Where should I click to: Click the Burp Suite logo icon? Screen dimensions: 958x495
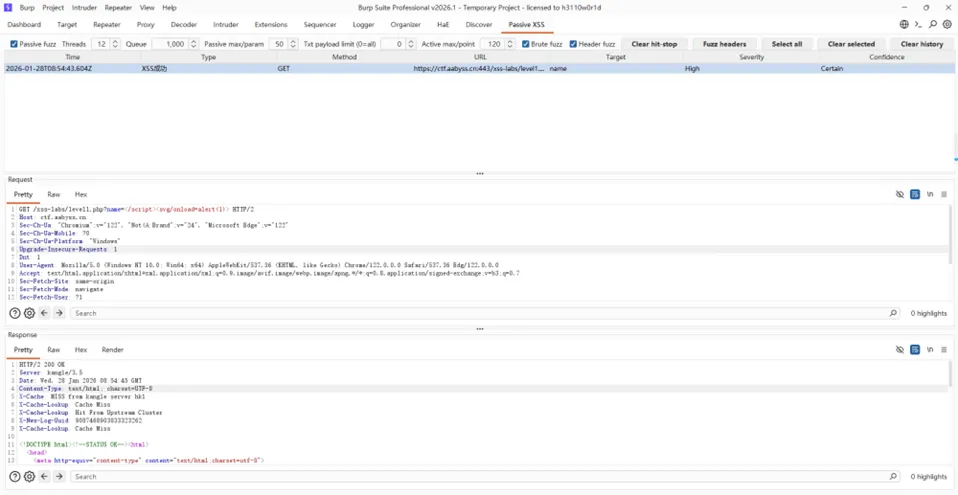coord(8,8)
